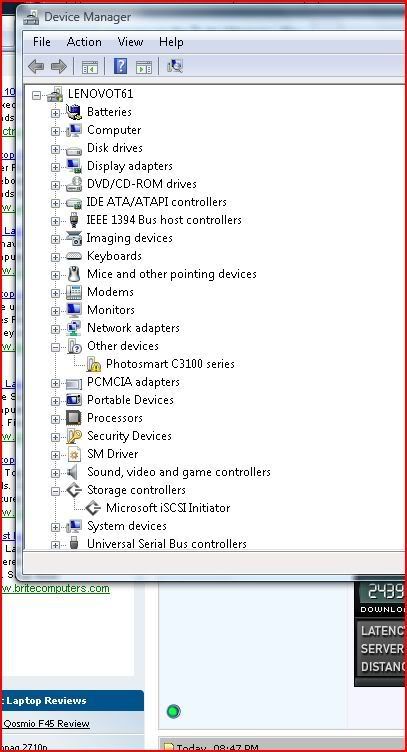Click the IEEE 1394 Bus host controllers icon
Screen dimensions: 407x752
click(74, 220)
